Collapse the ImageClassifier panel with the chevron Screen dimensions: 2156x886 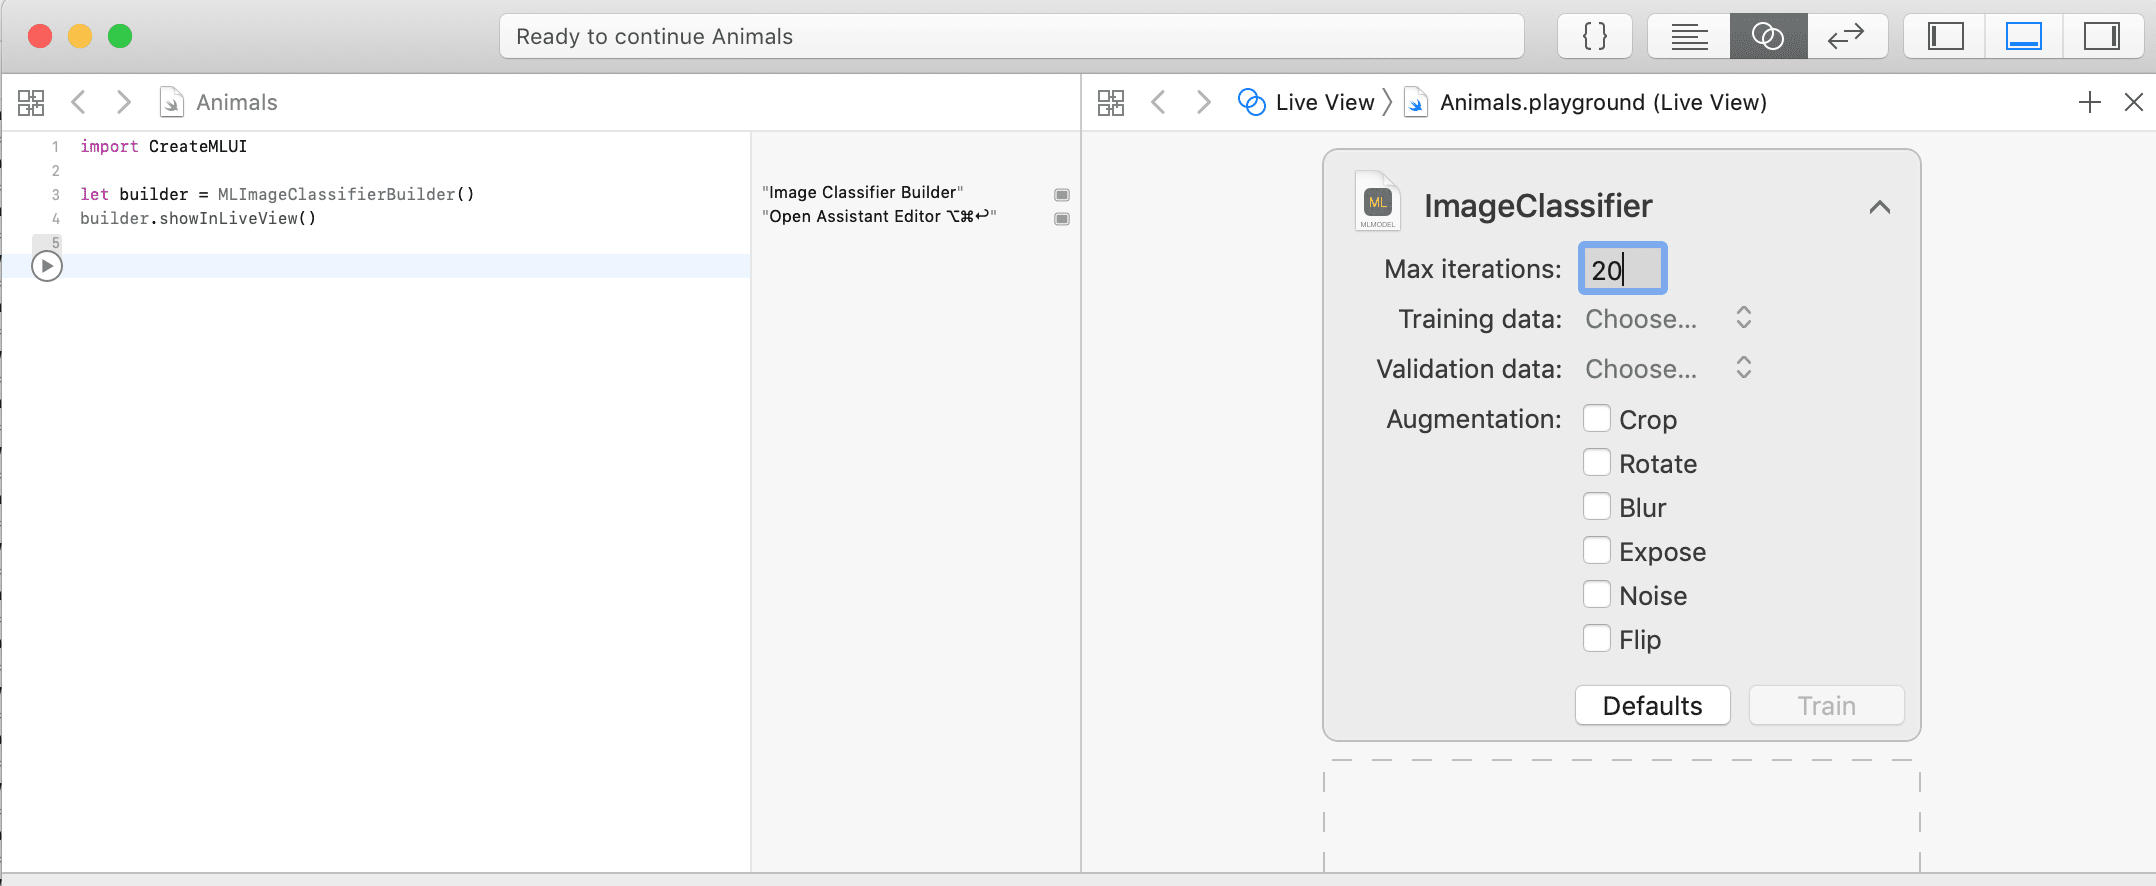[x=1880, y=207]
